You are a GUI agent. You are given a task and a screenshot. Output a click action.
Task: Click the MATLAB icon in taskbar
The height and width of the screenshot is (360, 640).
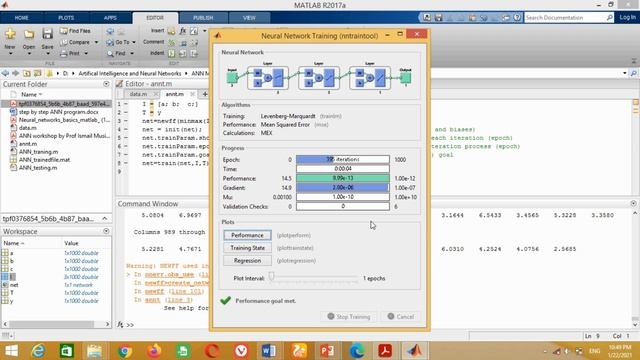pos(414,351)
